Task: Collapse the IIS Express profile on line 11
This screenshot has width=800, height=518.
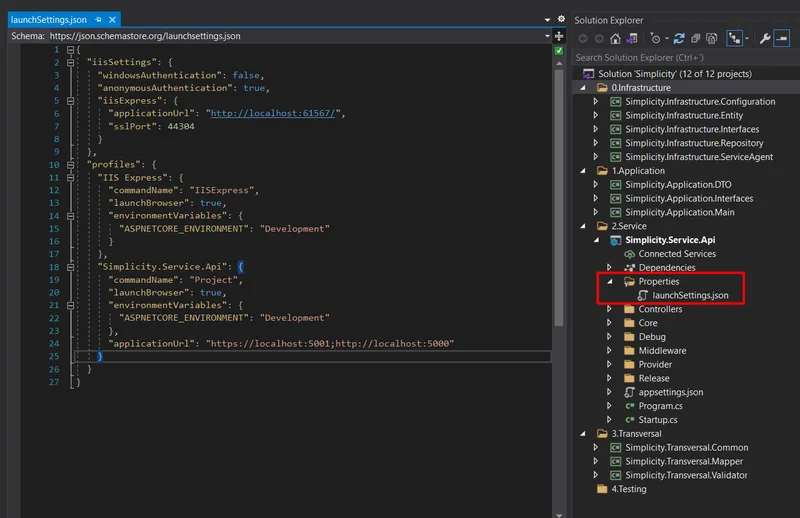Action: point(70,178)
